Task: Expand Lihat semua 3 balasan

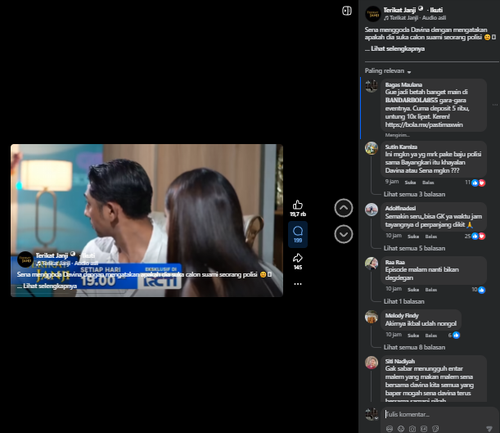Action: pos(414,194)
